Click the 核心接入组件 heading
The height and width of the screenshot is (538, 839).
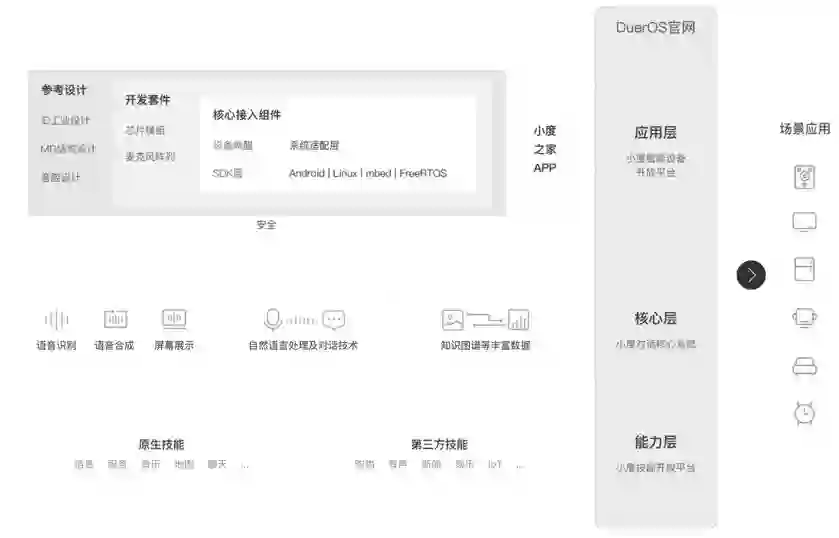(x=247, y=115)
